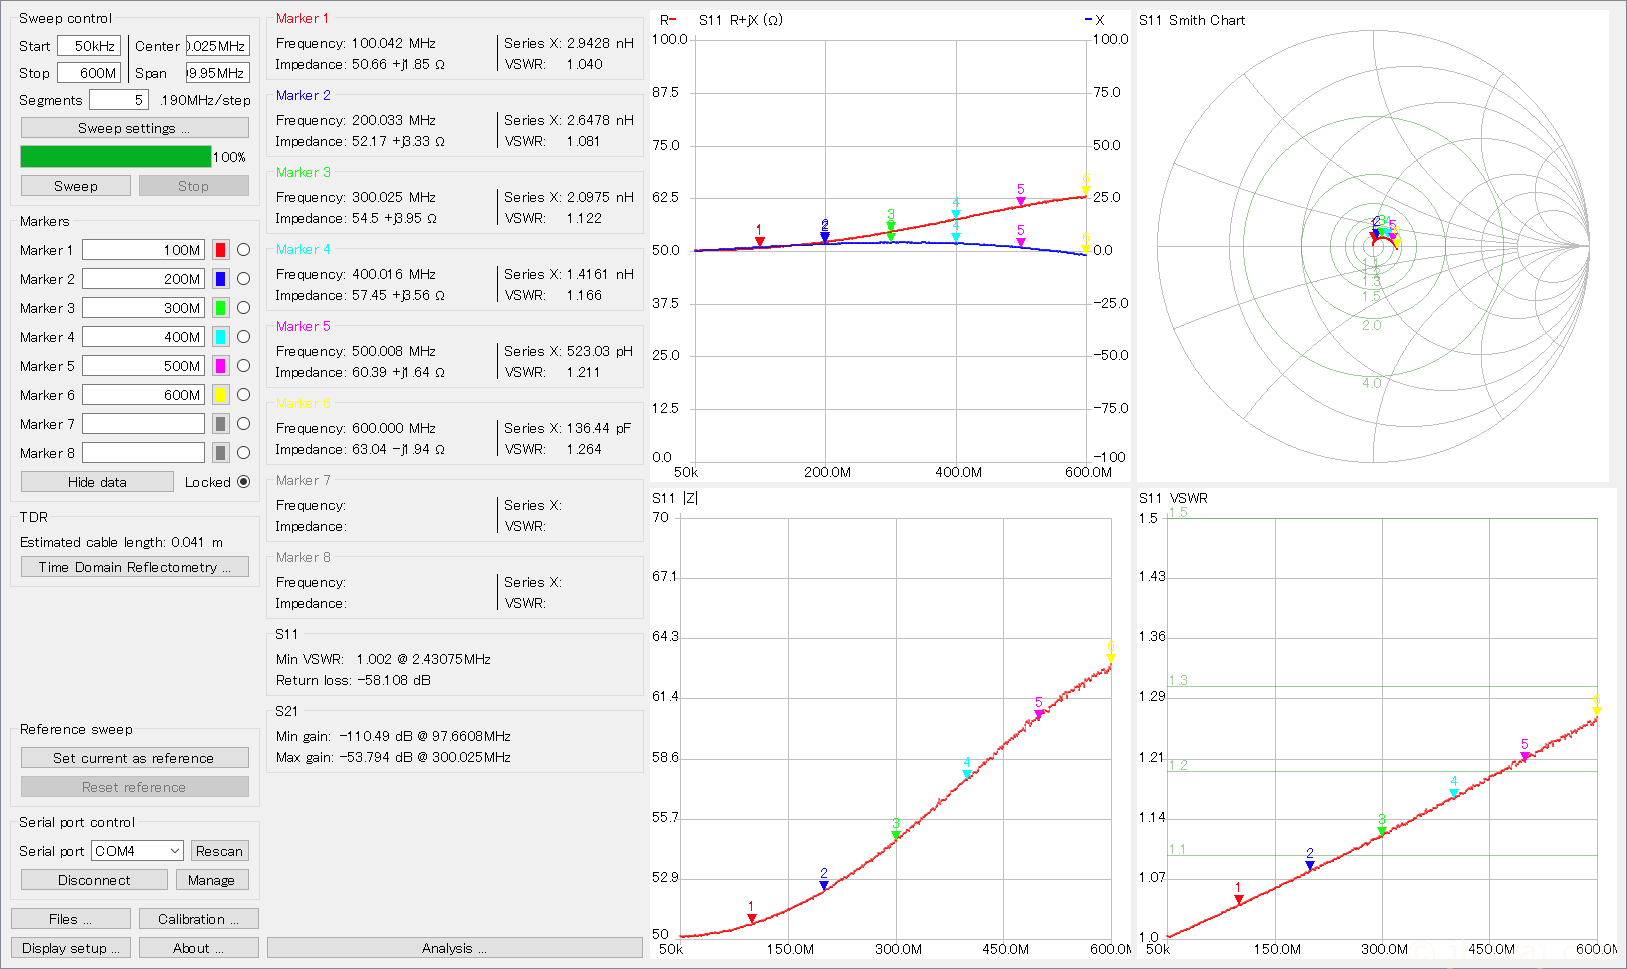1627x969 pixels.
Task: Open the Marker 5 magenta color swatch
Action: tap(221, 366)
